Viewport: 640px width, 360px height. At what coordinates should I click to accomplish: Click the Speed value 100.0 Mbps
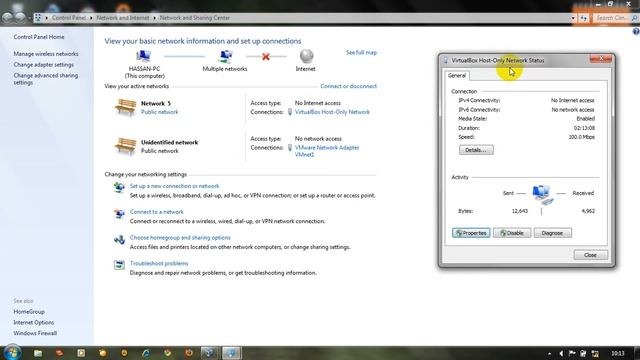coord(582,137)
